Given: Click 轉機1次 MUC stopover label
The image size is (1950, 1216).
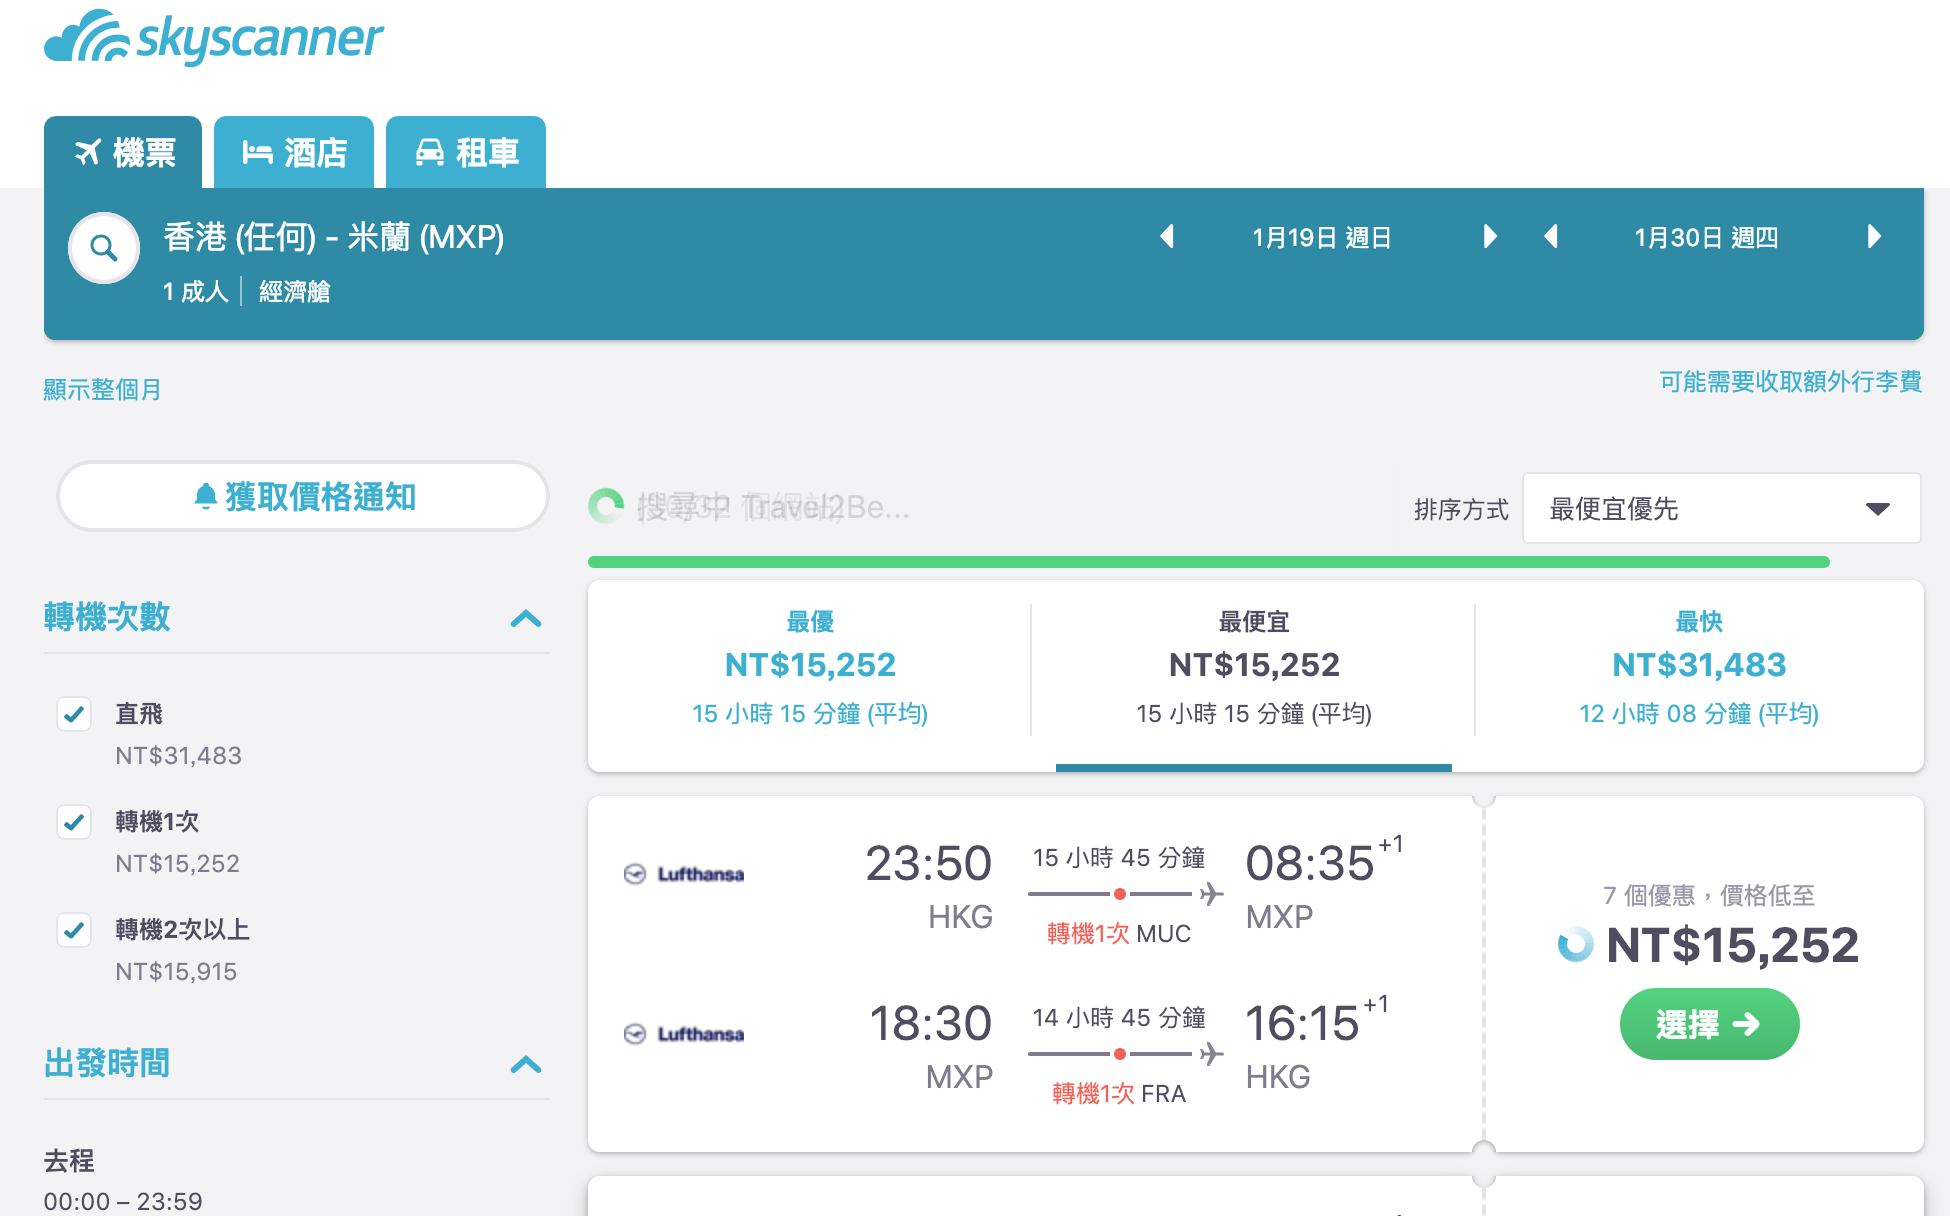Looking at the screenshot, I should tap(1119, 934).
